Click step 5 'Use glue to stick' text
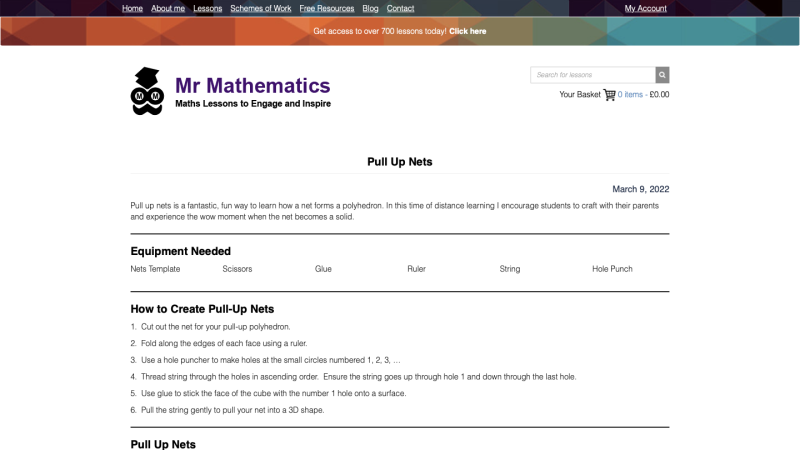This screenshot has height=450, width=800. coord(273,393)
